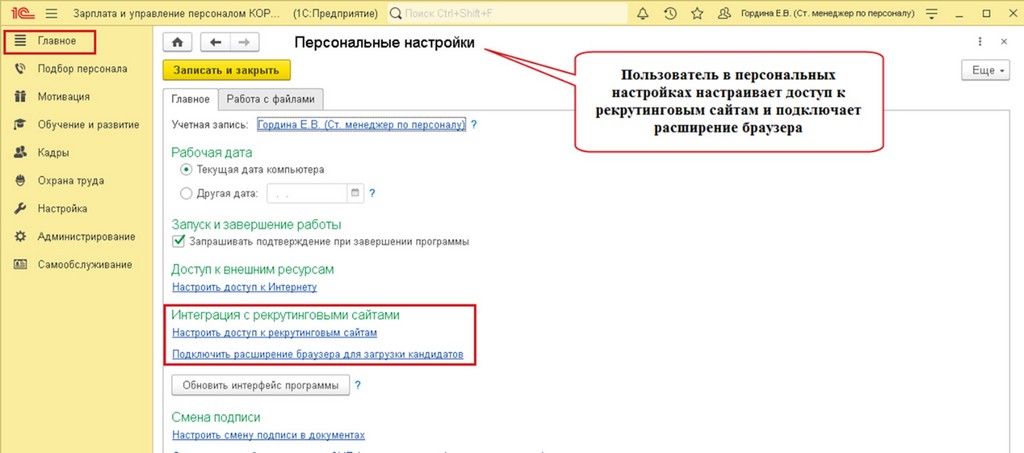Expand the Еще dropdown button

(985, 70)
